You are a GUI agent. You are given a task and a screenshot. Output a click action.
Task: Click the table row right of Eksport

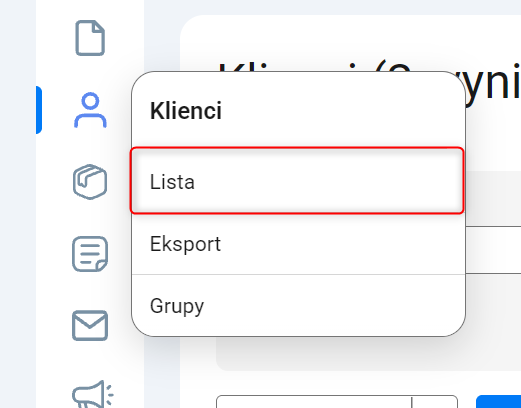click(x=493, y=250)
